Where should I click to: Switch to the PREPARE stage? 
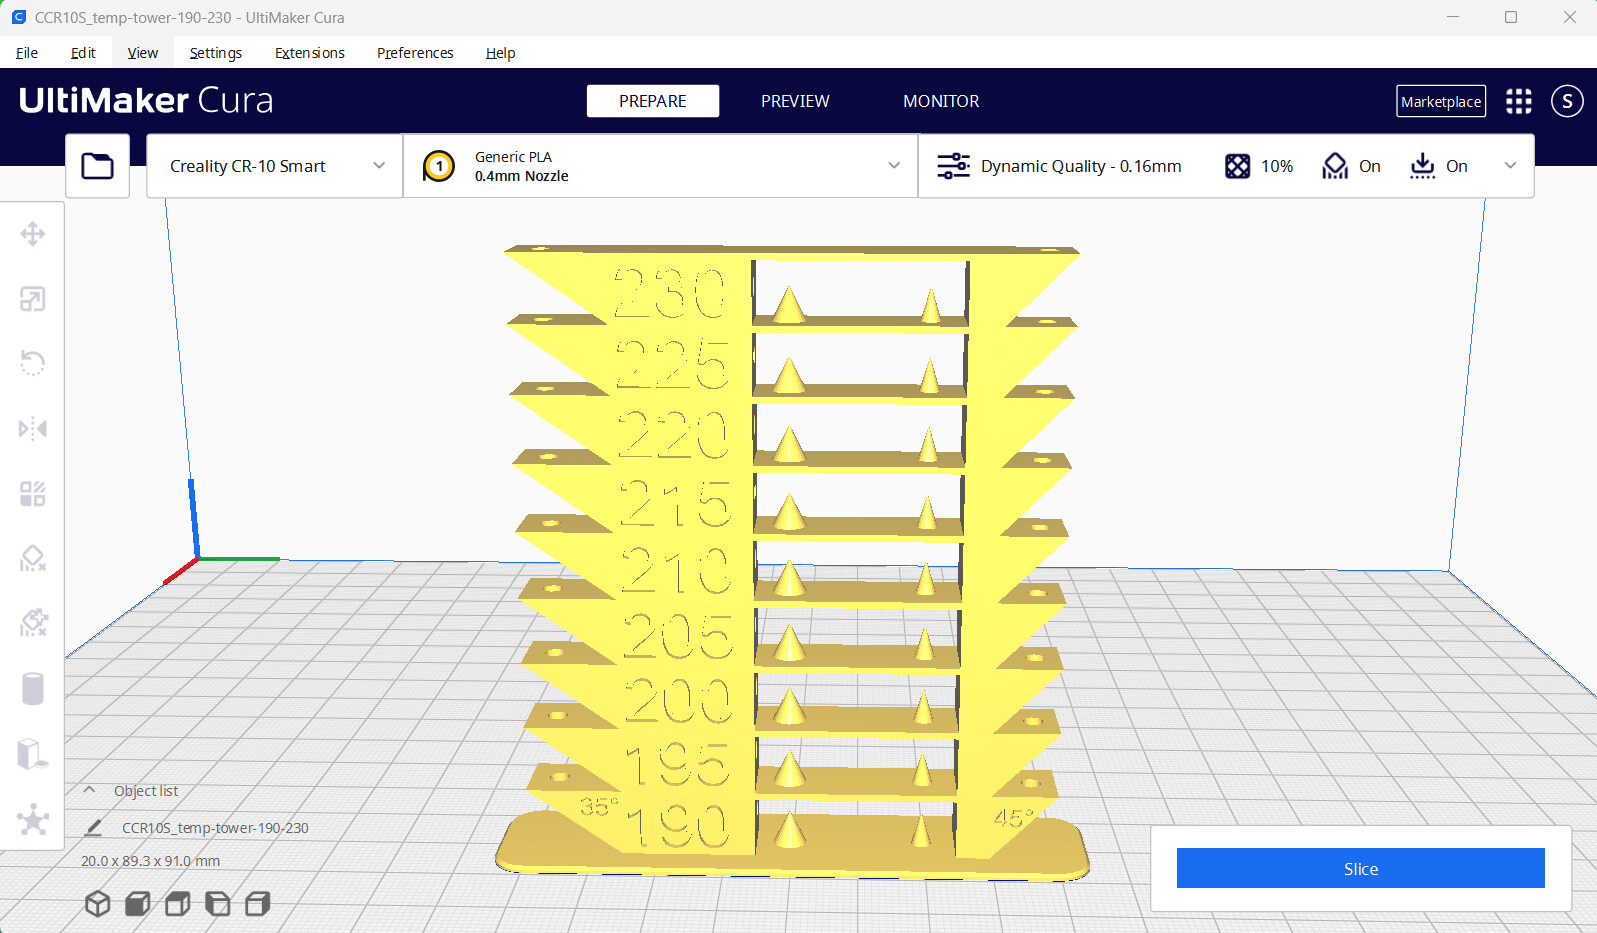(653, 101)
